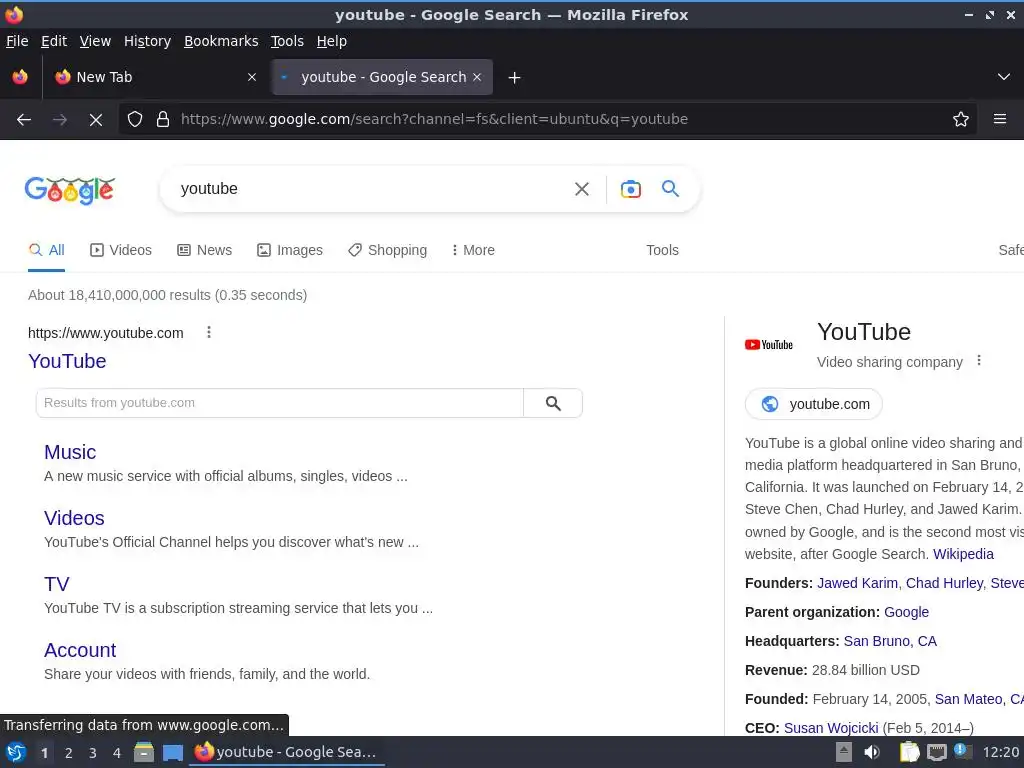The width and height of the screenshot is (1024, 768).
Task: Show desktop using the blue taskbar icon
Action: [x=173, y=753]
